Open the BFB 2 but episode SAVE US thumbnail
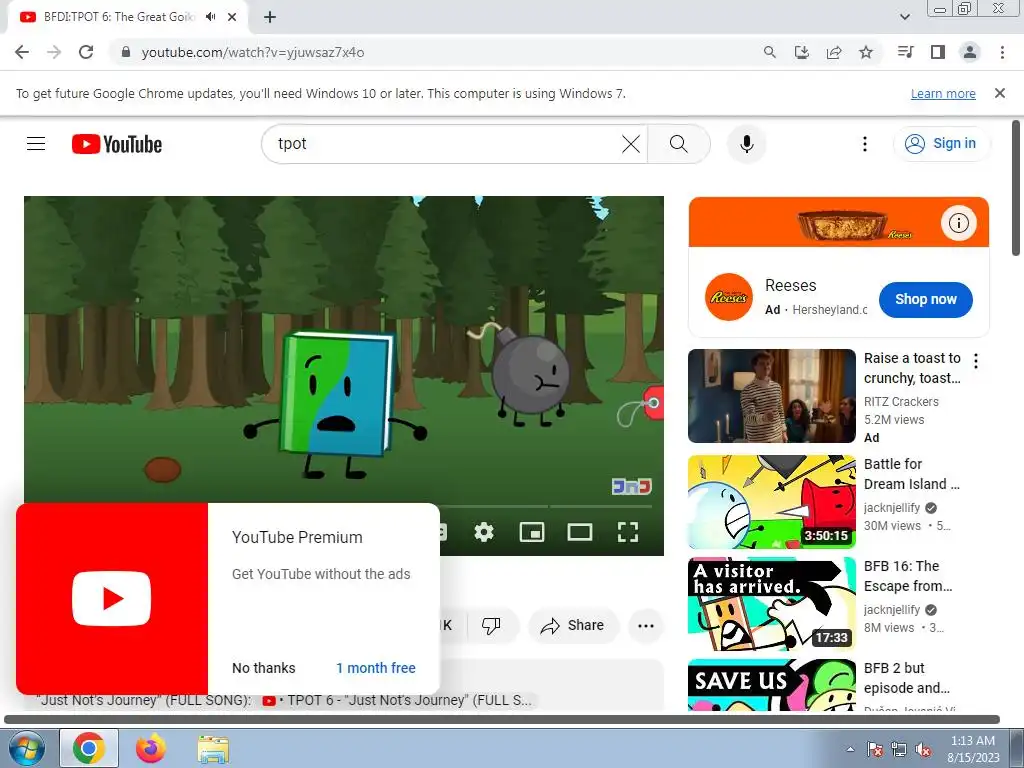 point(772,684)
